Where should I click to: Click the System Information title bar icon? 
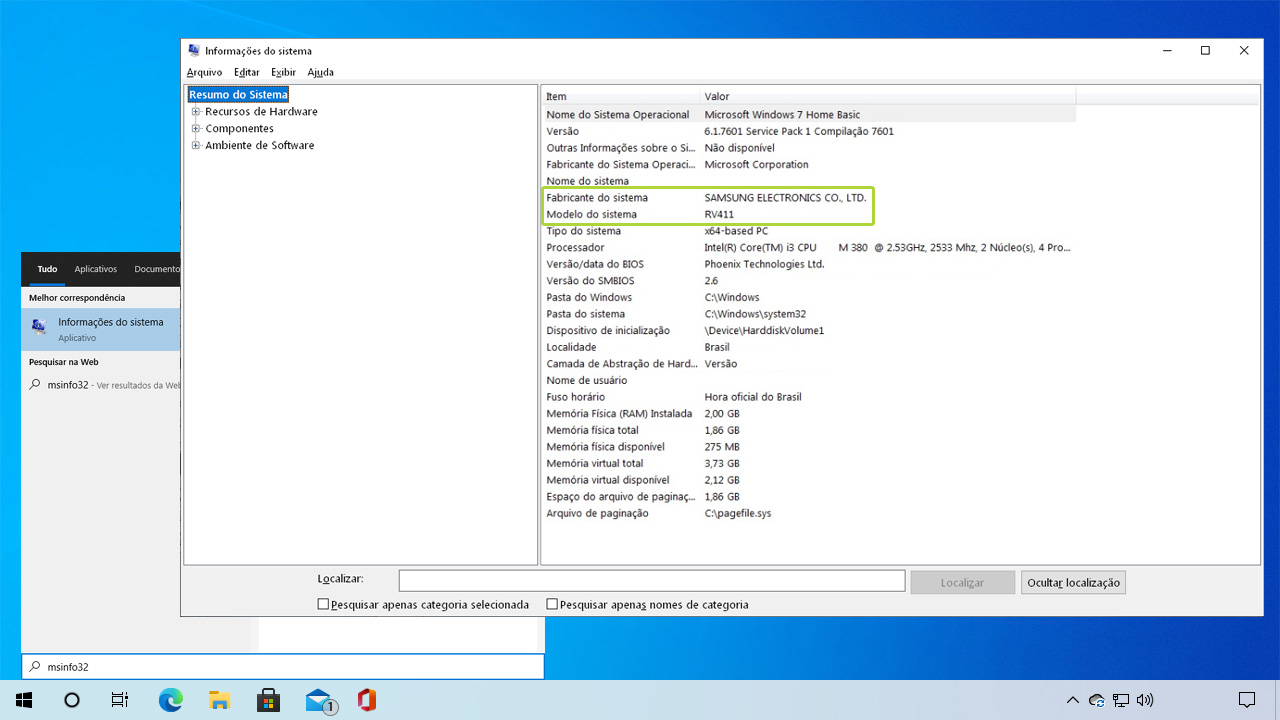(x=193, y=51)
